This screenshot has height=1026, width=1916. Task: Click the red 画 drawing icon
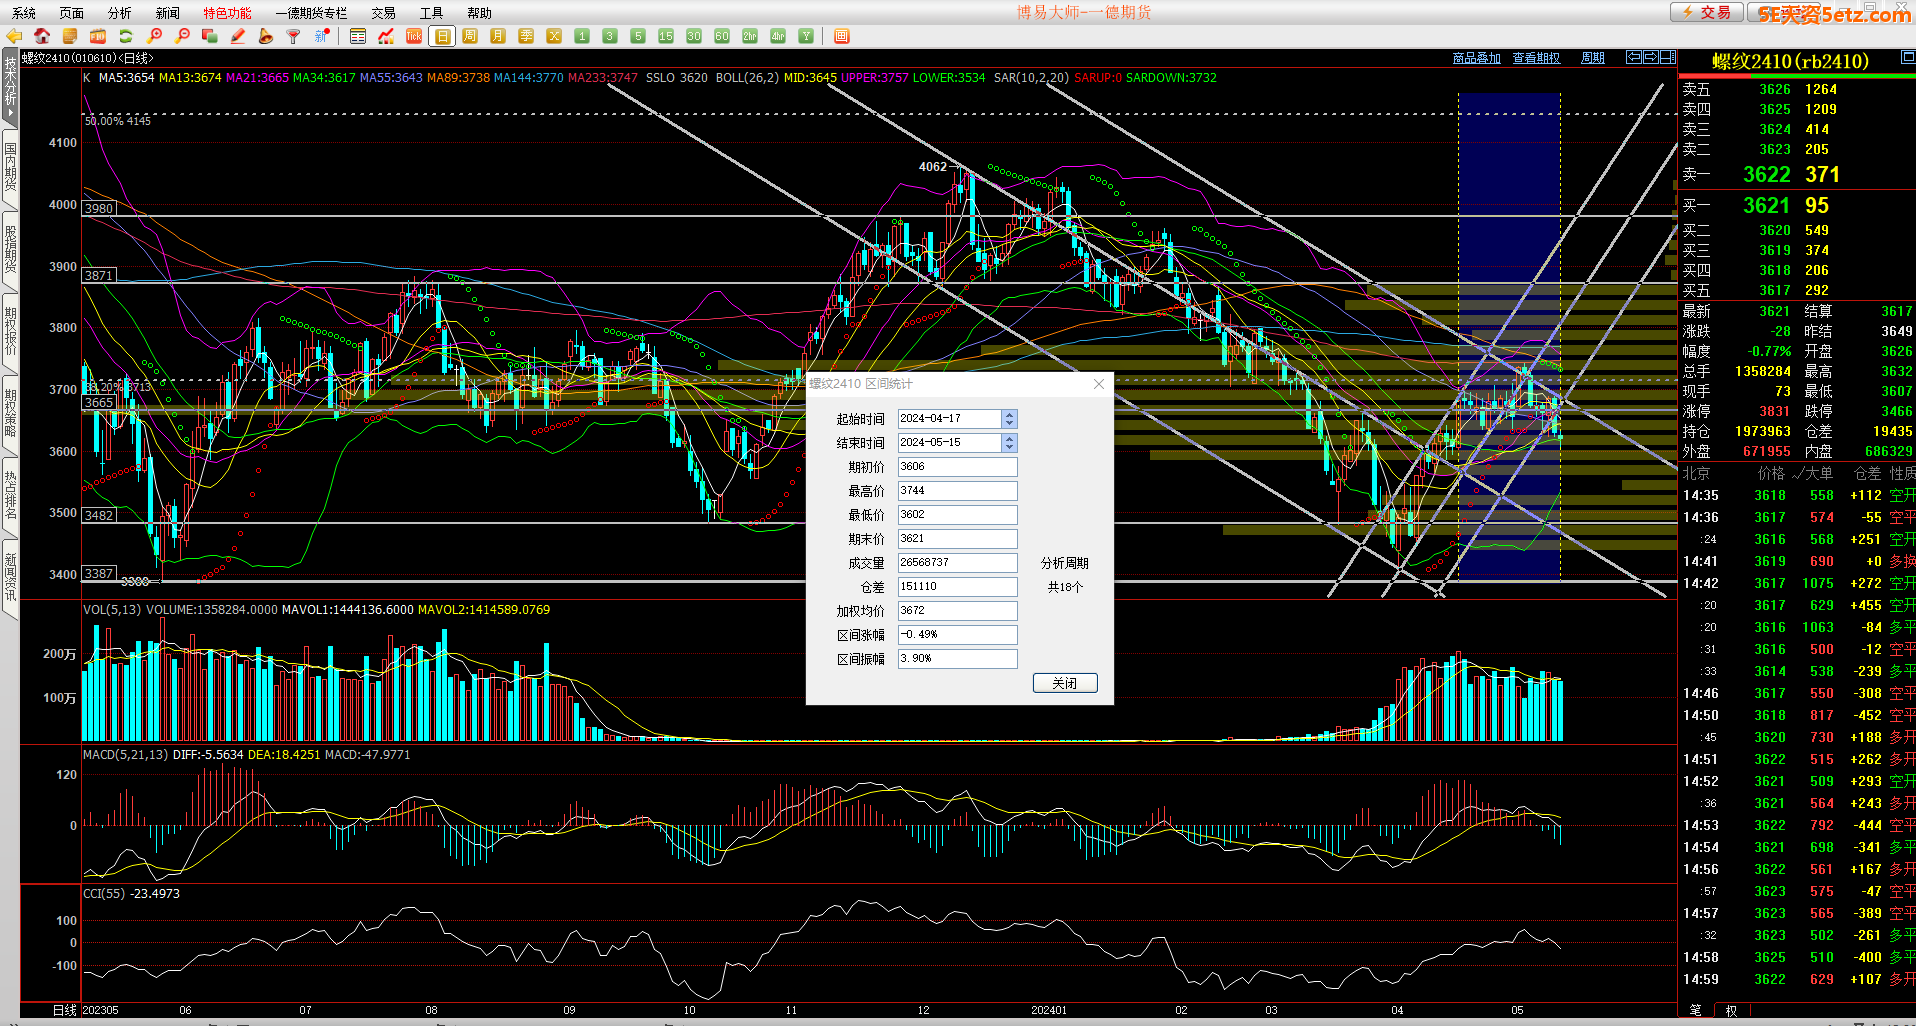[842, 36]
